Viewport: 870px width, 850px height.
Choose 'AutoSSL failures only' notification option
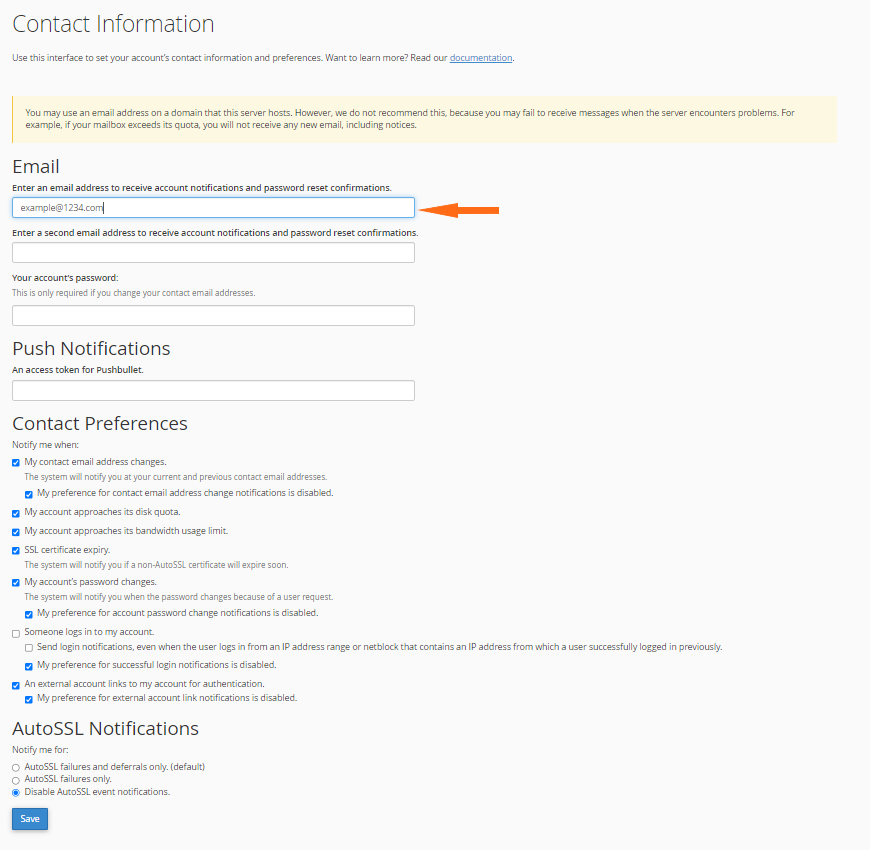[x=15, y=779]
